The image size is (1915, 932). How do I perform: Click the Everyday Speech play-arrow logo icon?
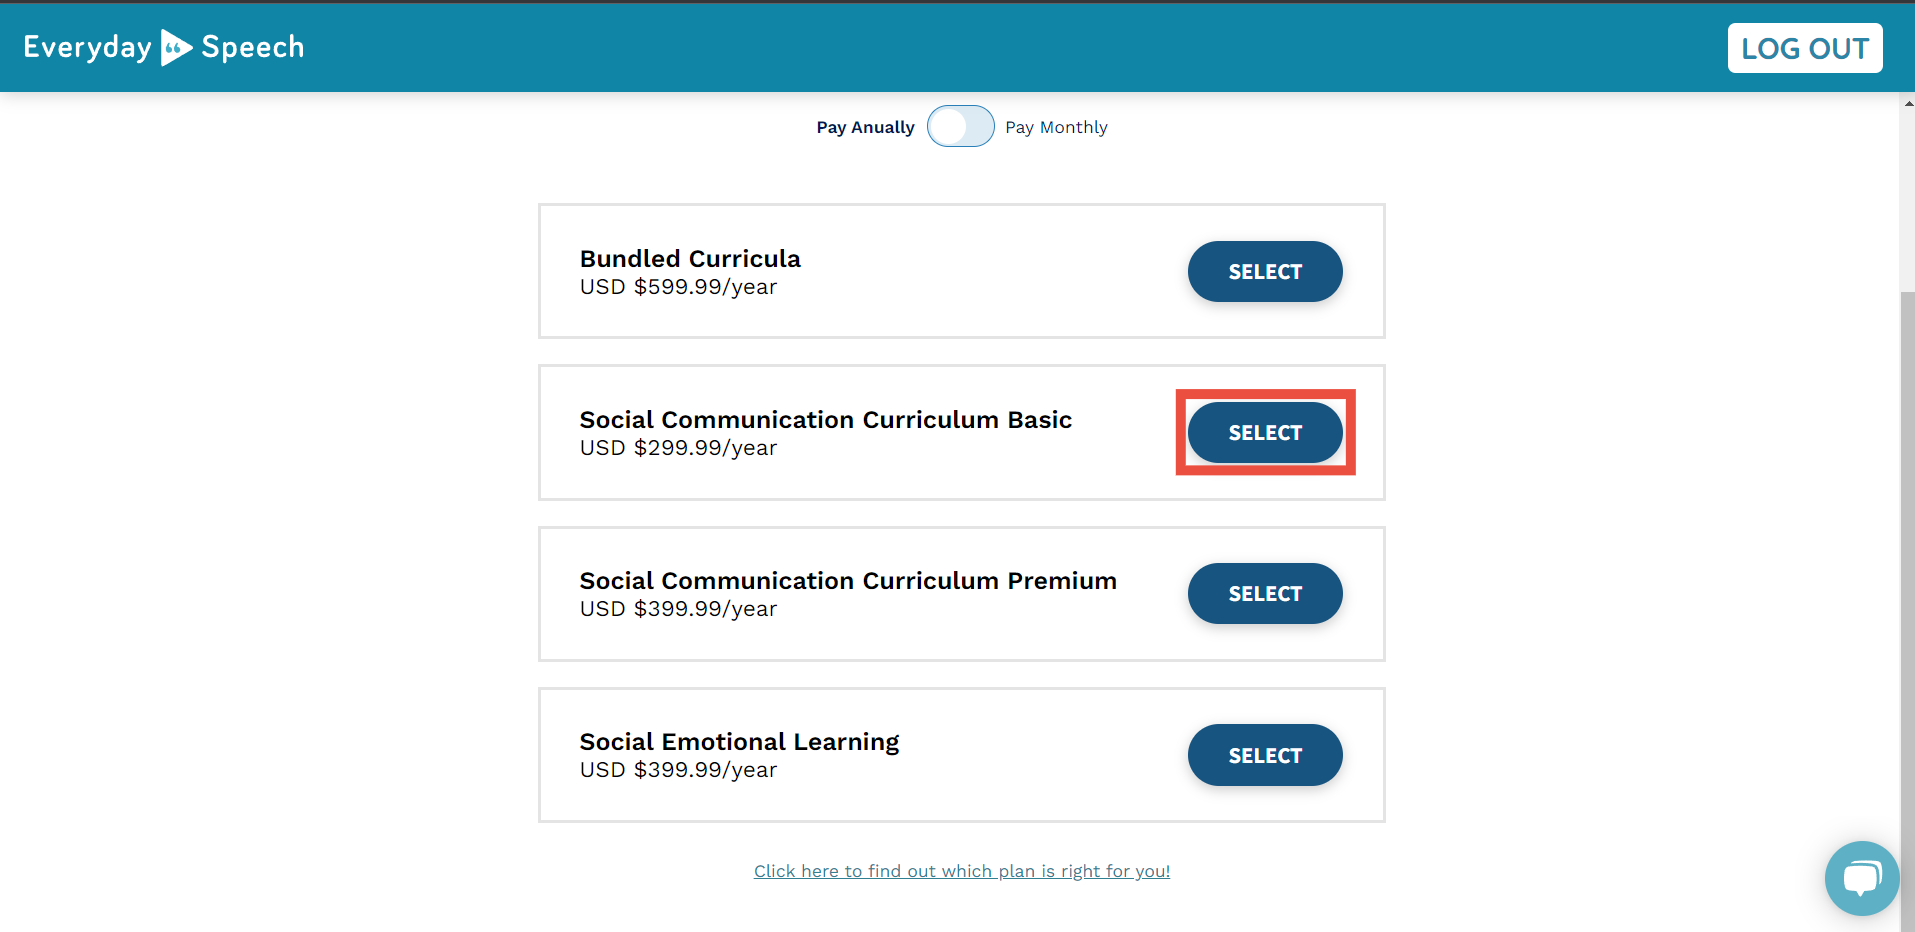[x=176, y=47]
